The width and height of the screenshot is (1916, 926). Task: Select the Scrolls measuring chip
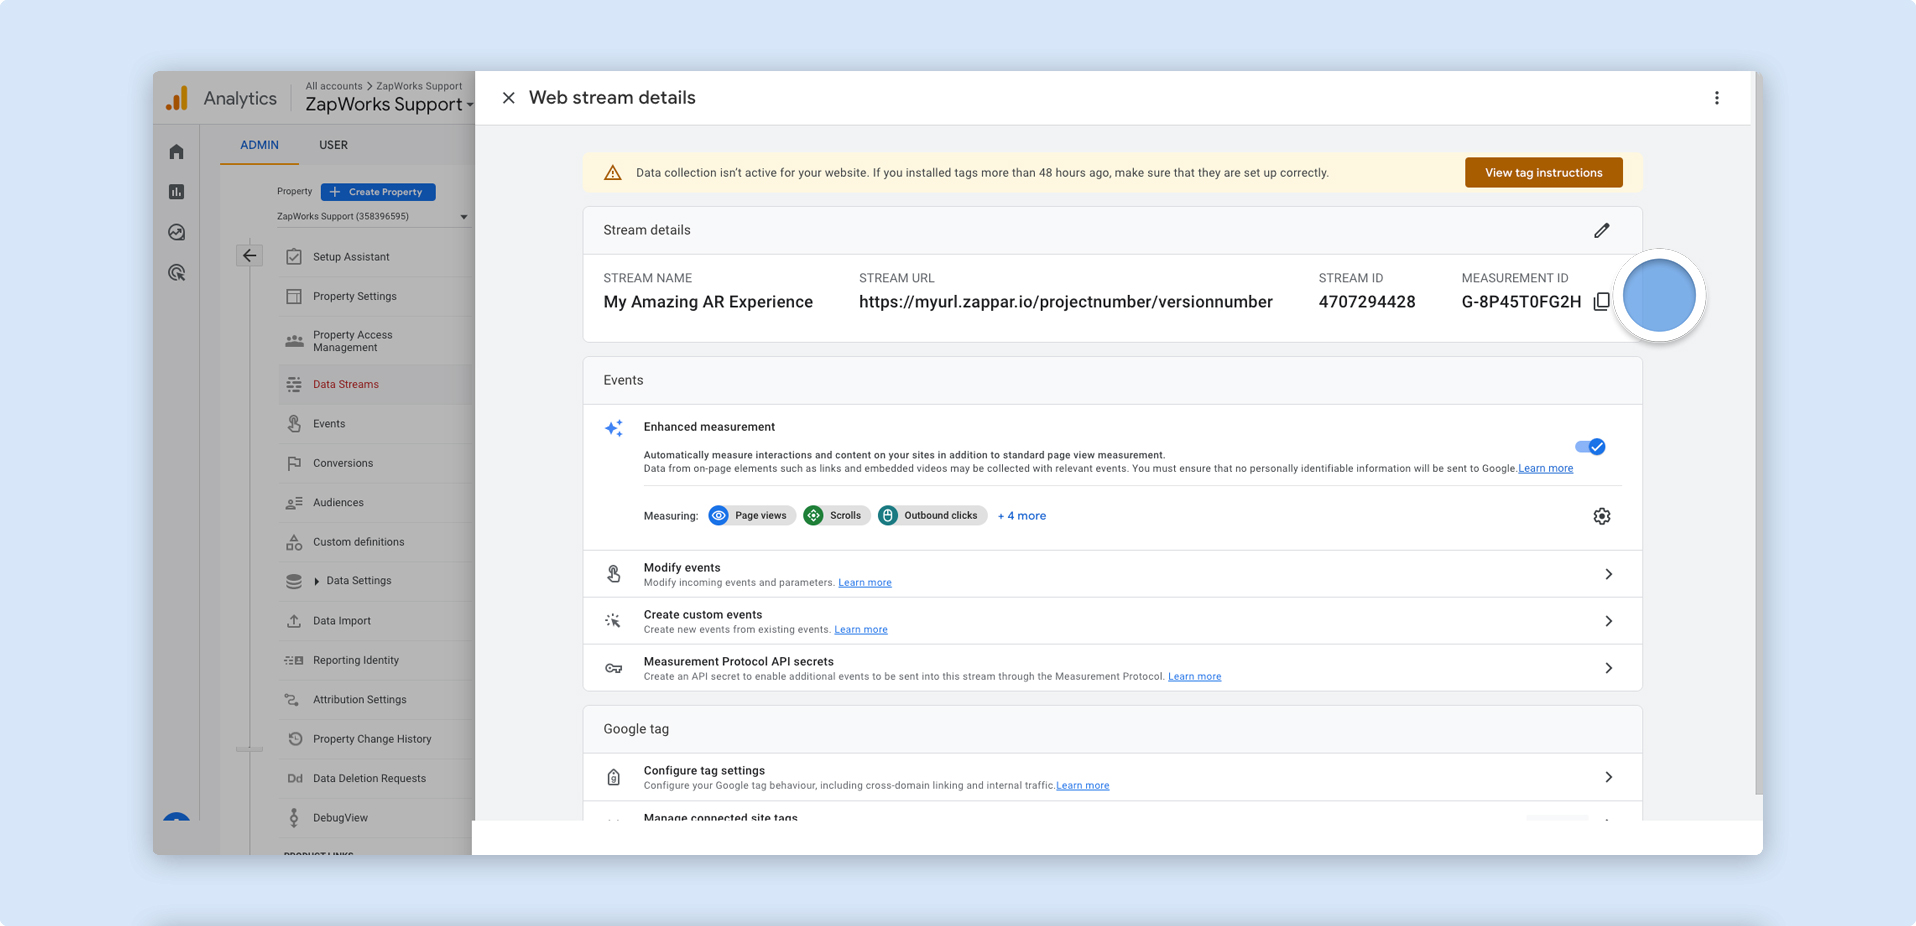pos(836,516)
